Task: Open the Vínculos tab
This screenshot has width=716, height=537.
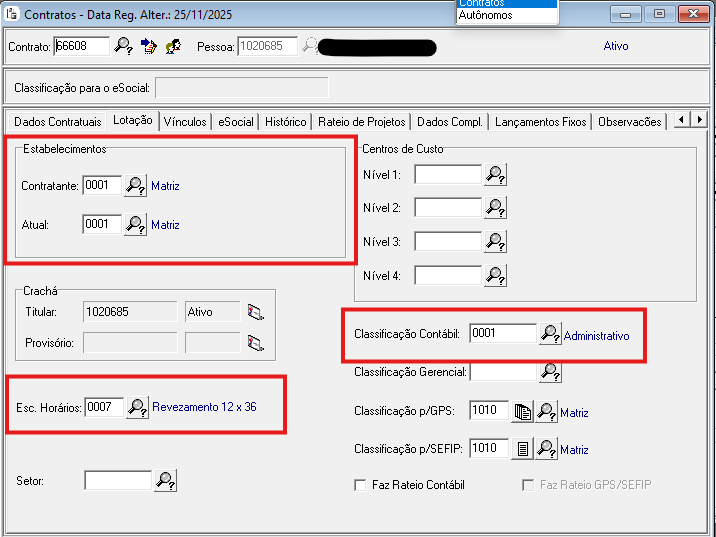Action: (185, 121)
